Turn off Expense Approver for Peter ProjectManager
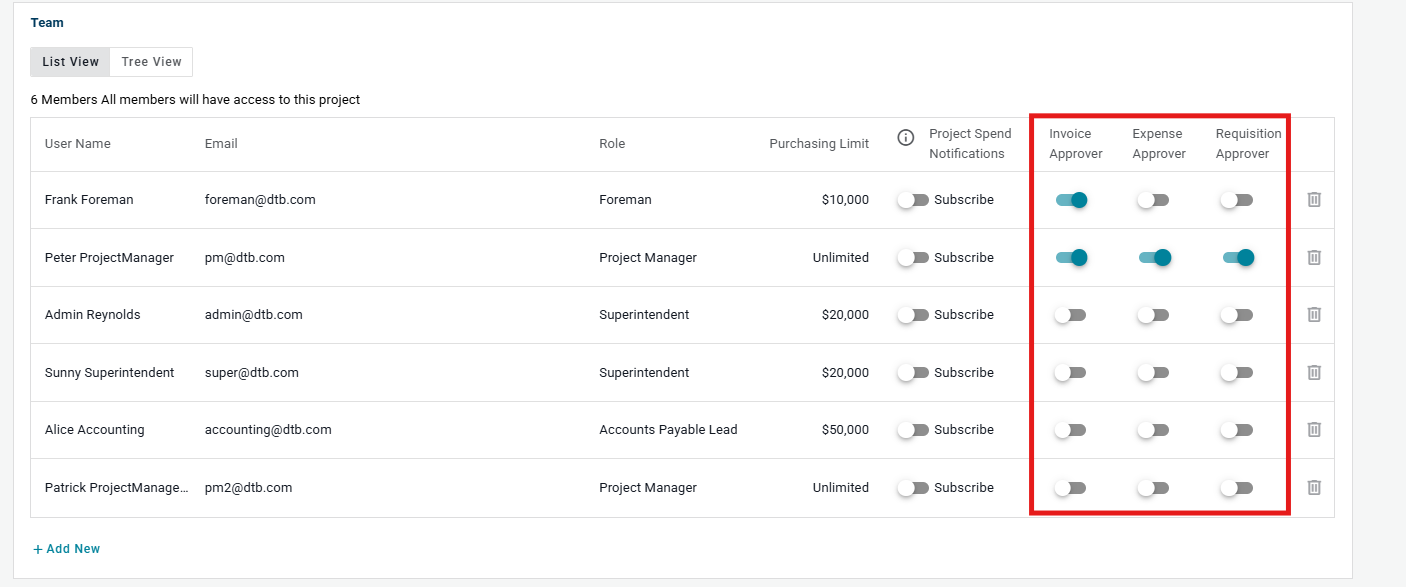Viewport: 1406px width, 587px height. pos(1154,258)
